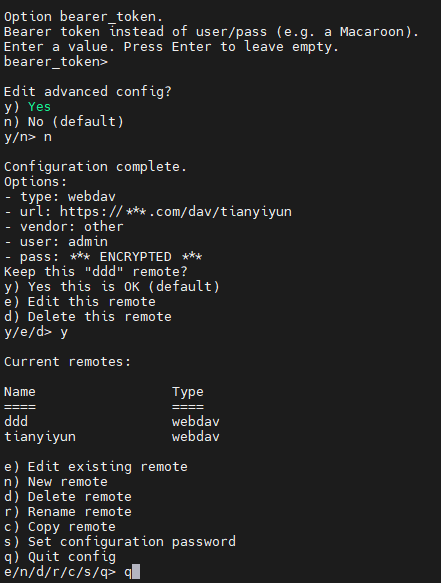
Task: Click the 'Edit existing remote' menu line
Action: (96, 467)
